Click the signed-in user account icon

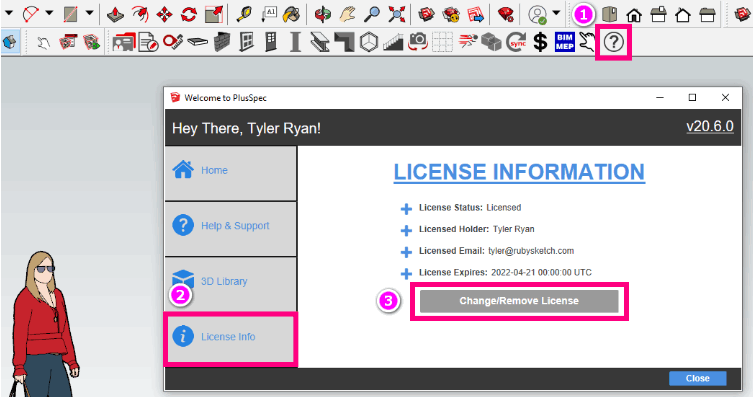[x=537, y=14]
